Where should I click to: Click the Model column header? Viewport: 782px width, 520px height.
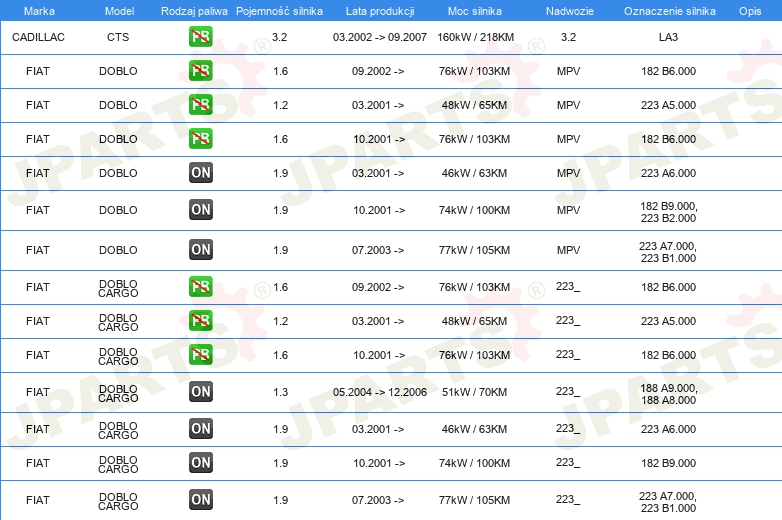[119, 11]
